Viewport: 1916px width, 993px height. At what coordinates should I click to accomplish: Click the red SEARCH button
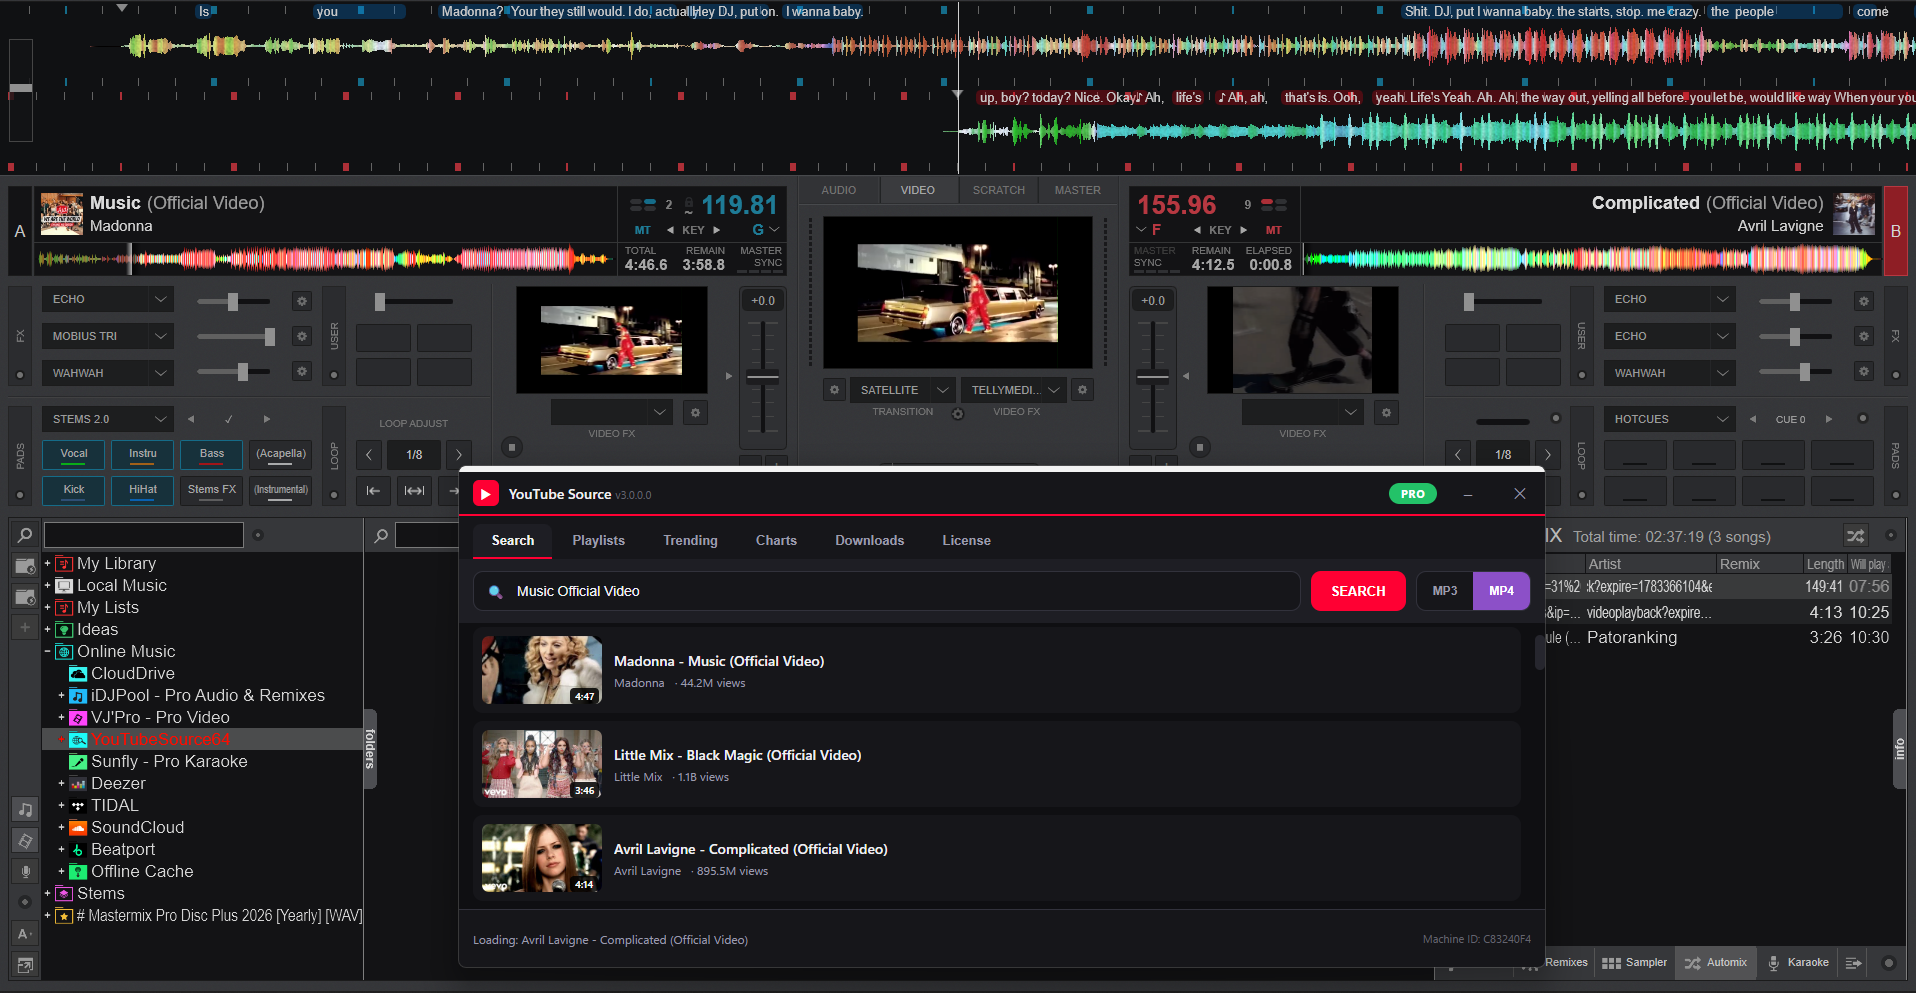(1358, 591)
